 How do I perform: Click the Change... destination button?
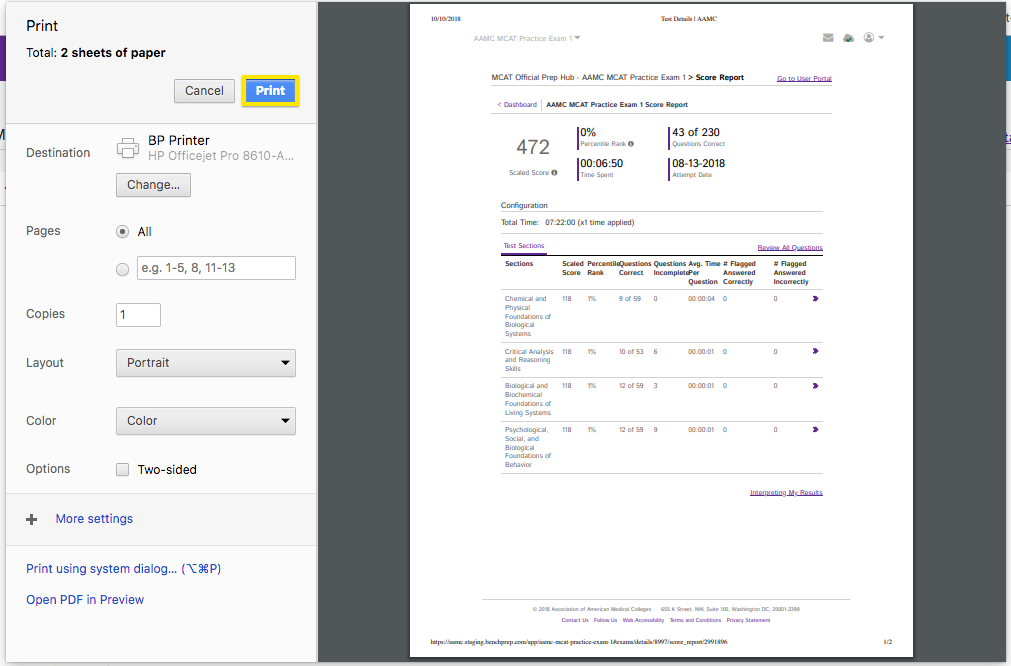coord(153,185)
